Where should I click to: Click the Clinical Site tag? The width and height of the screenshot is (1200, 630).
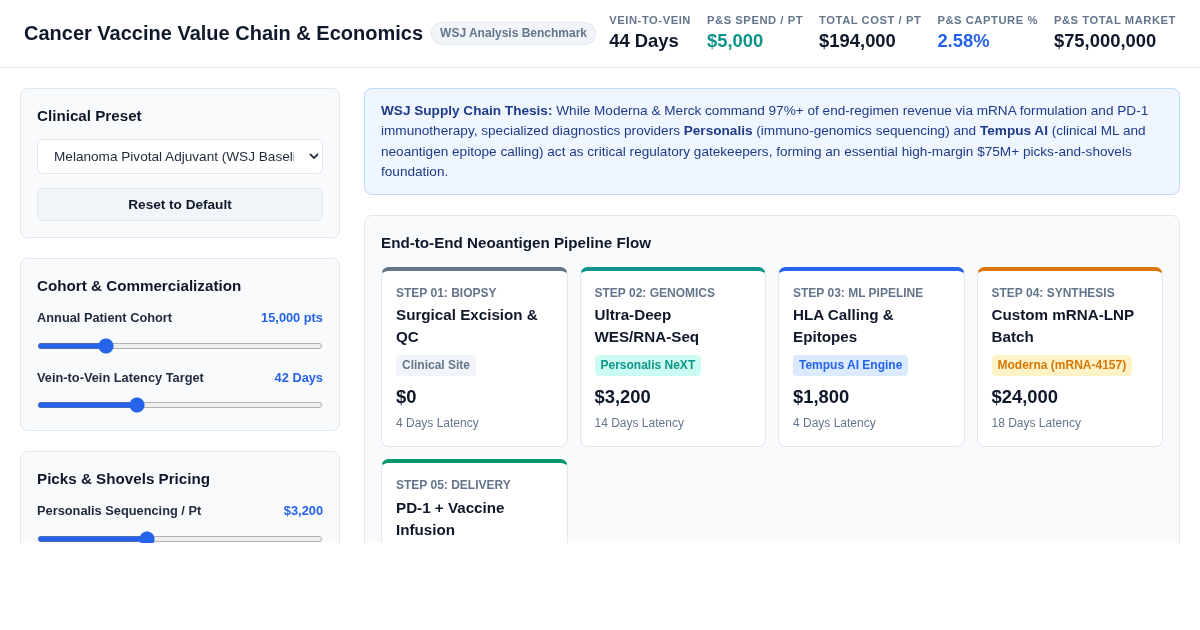coord(436,365)
